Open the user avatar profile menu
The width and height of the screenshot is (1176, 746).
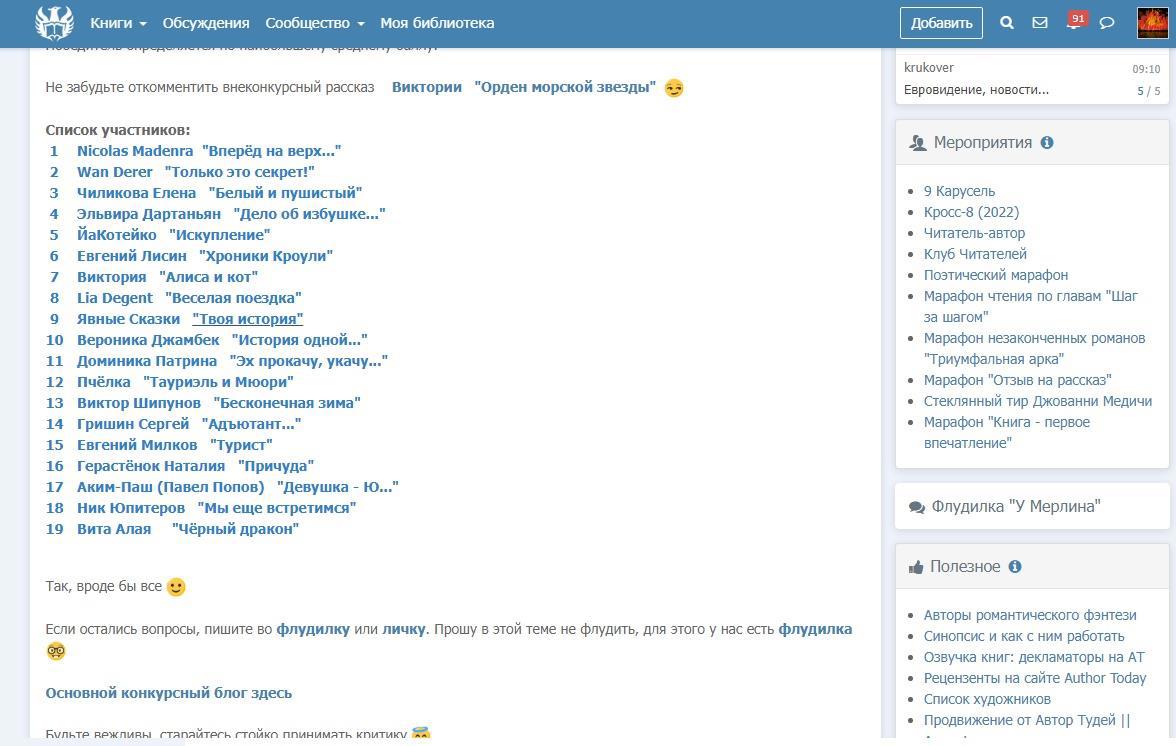click(1152, 23)
